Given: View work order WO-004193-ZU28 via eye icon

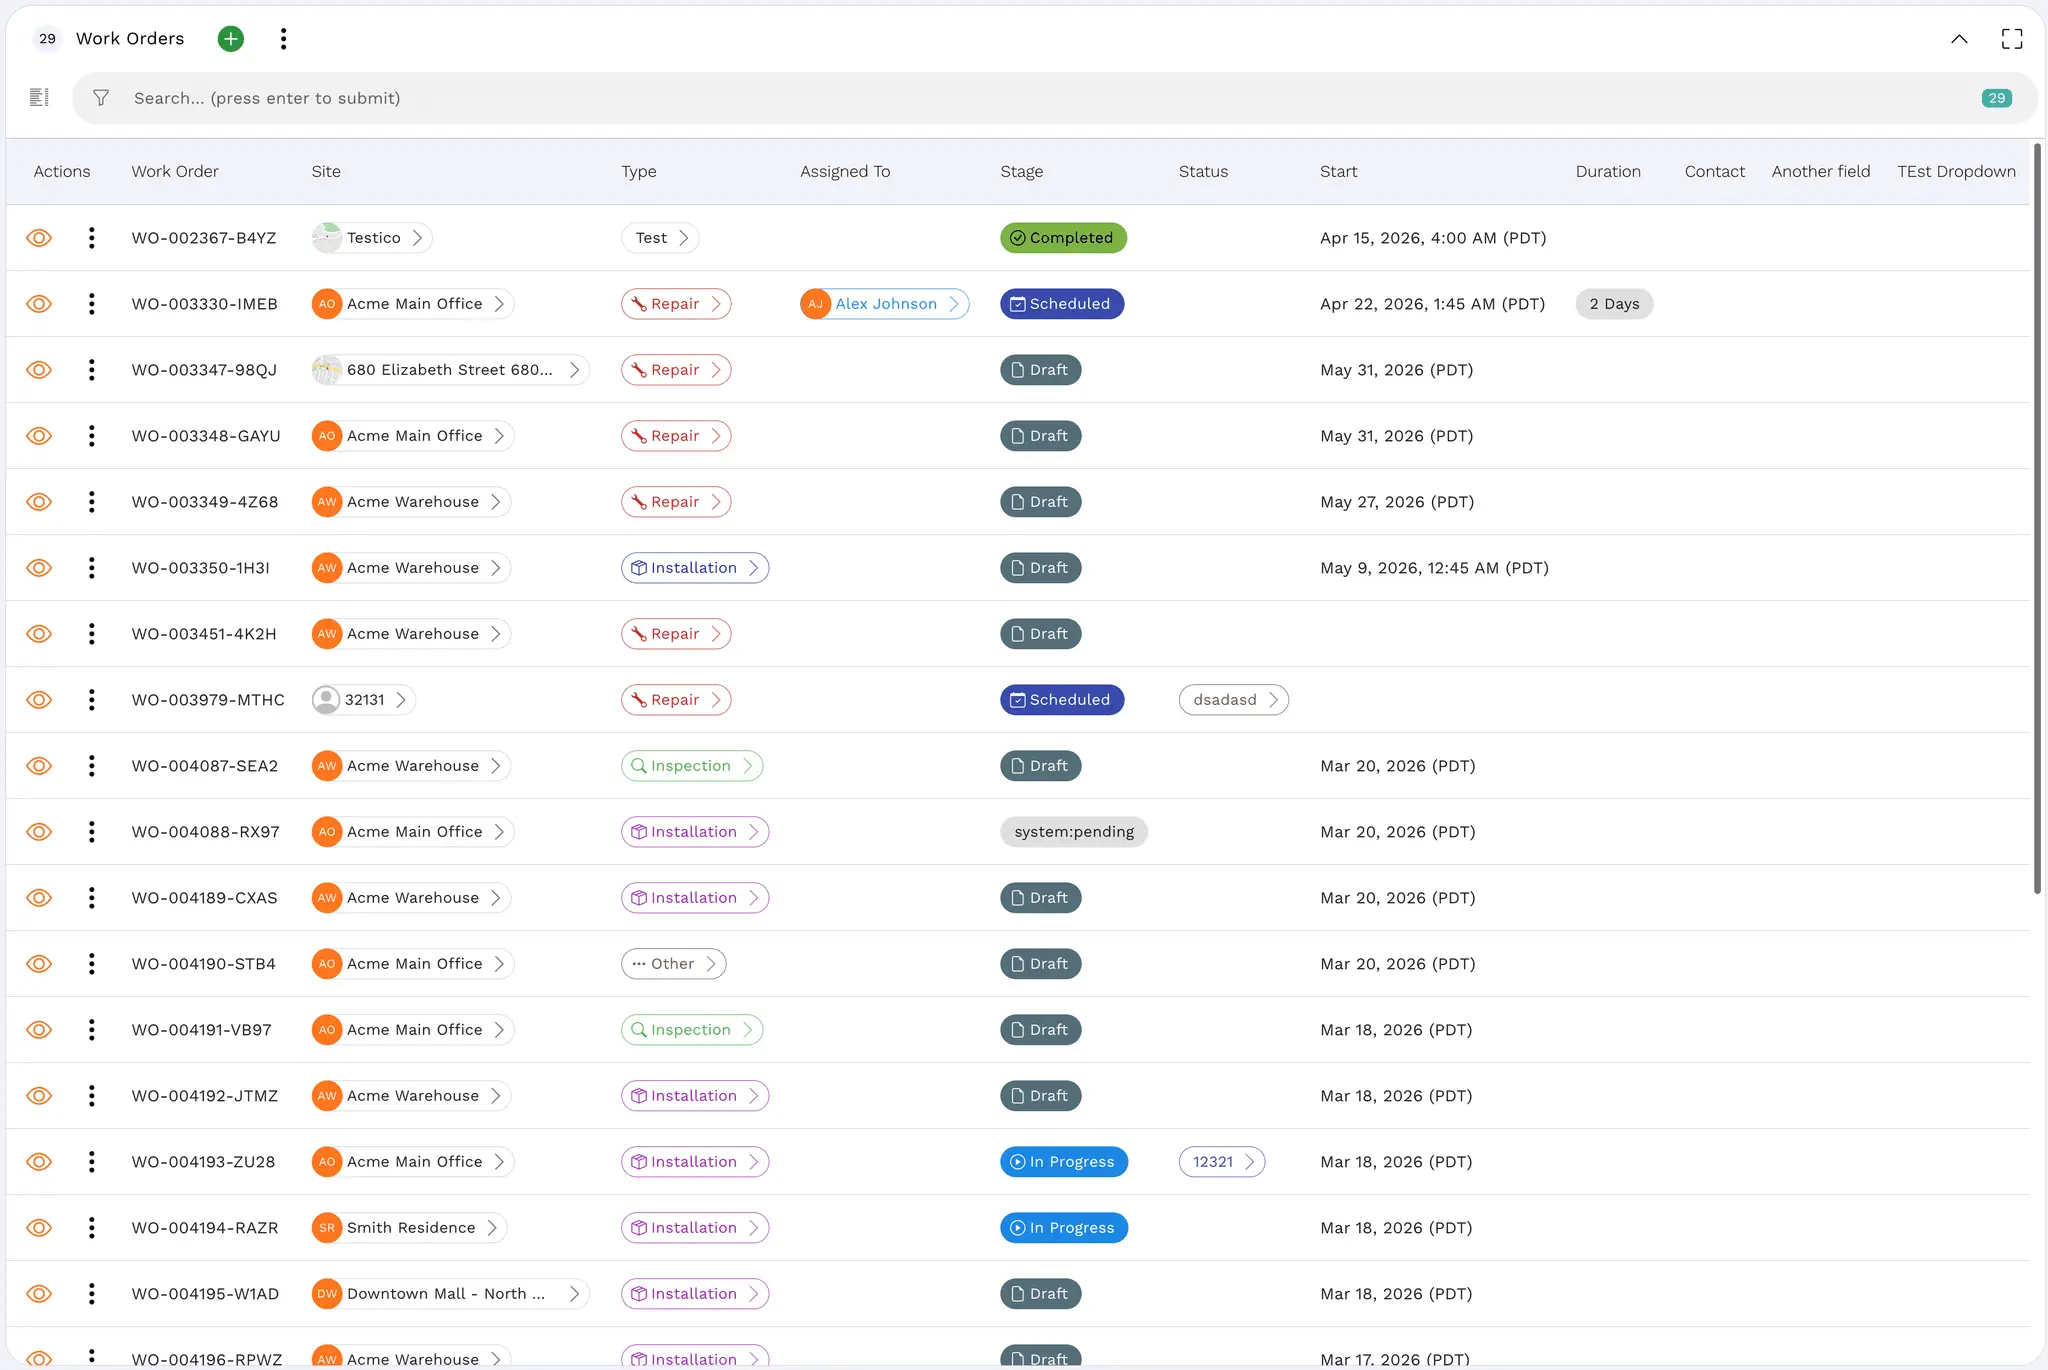Looking at the screenshot, I should coord(39,1162).
